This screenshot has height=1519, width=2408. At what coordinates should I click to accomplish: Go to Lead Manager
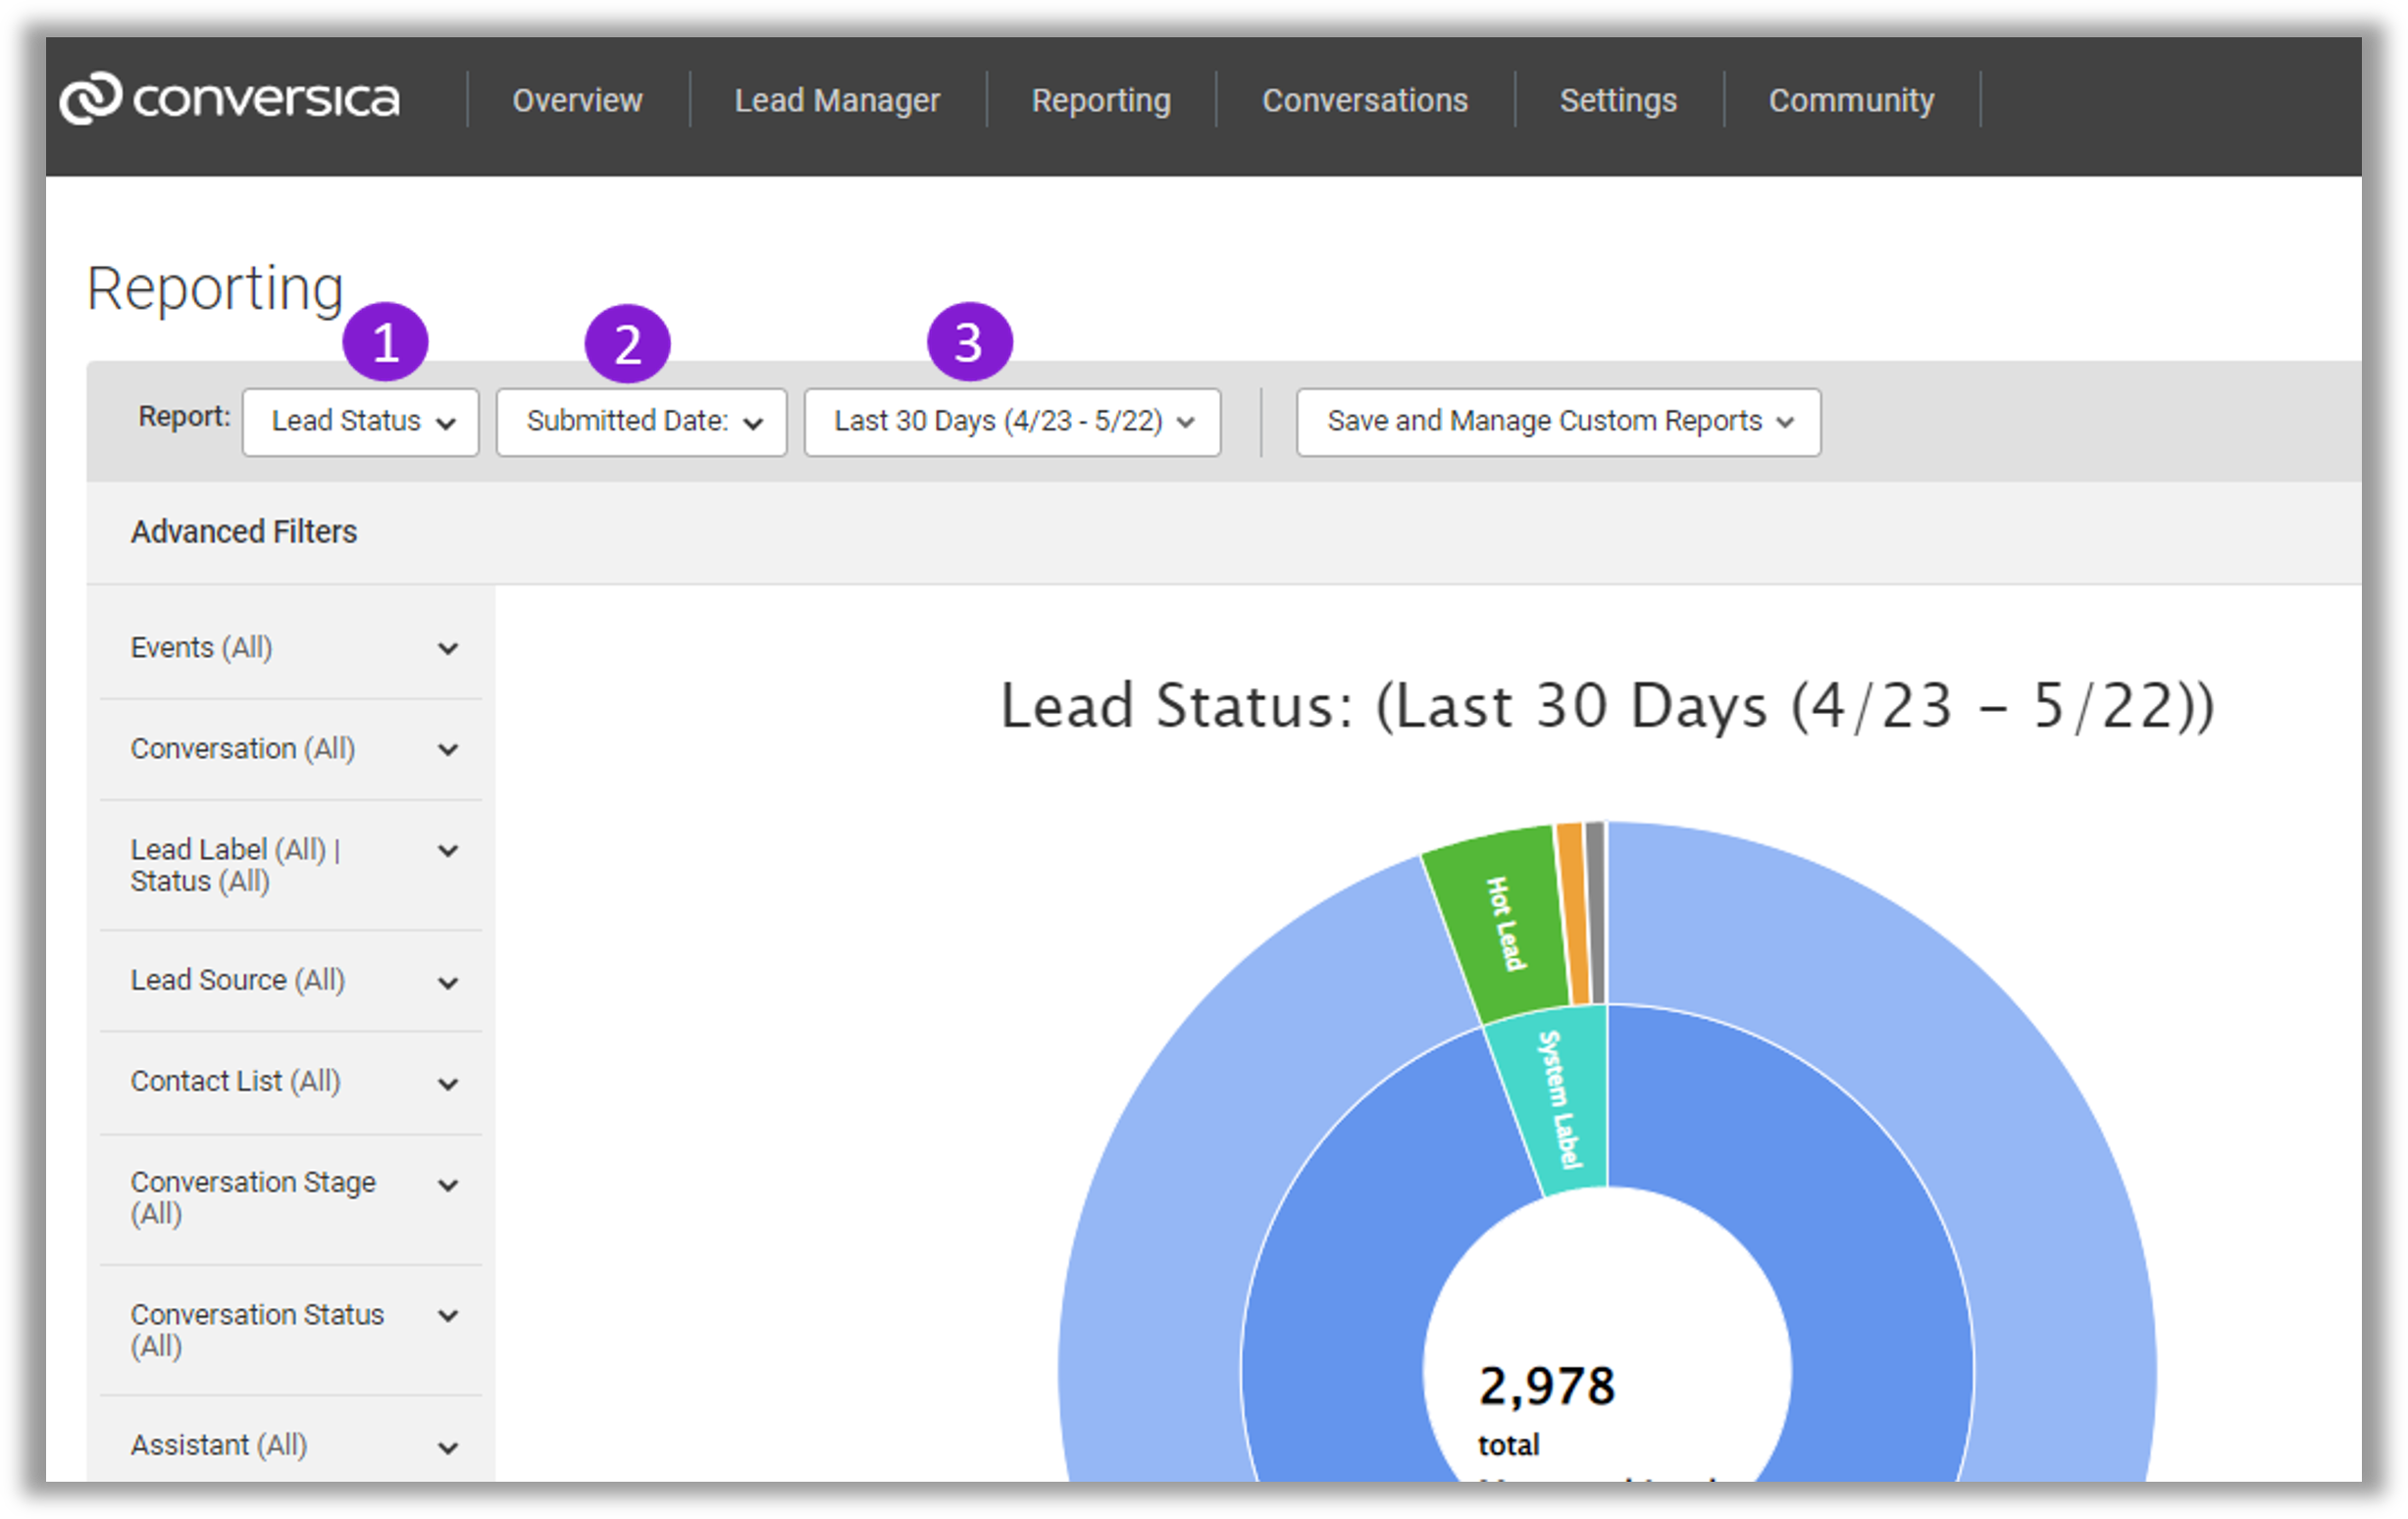[837, 100]
